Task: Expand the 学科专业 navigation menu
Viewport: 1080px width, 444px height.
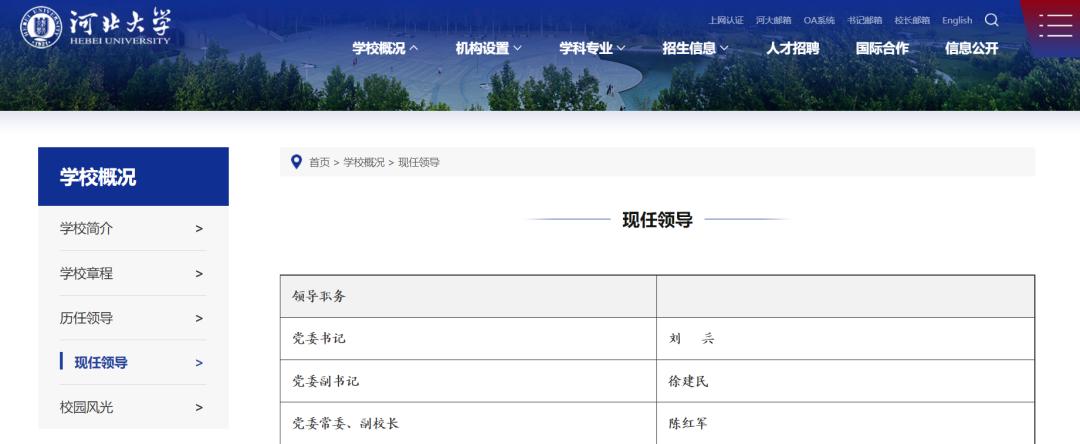Action: pyautogui.click(x=592, y=48)
